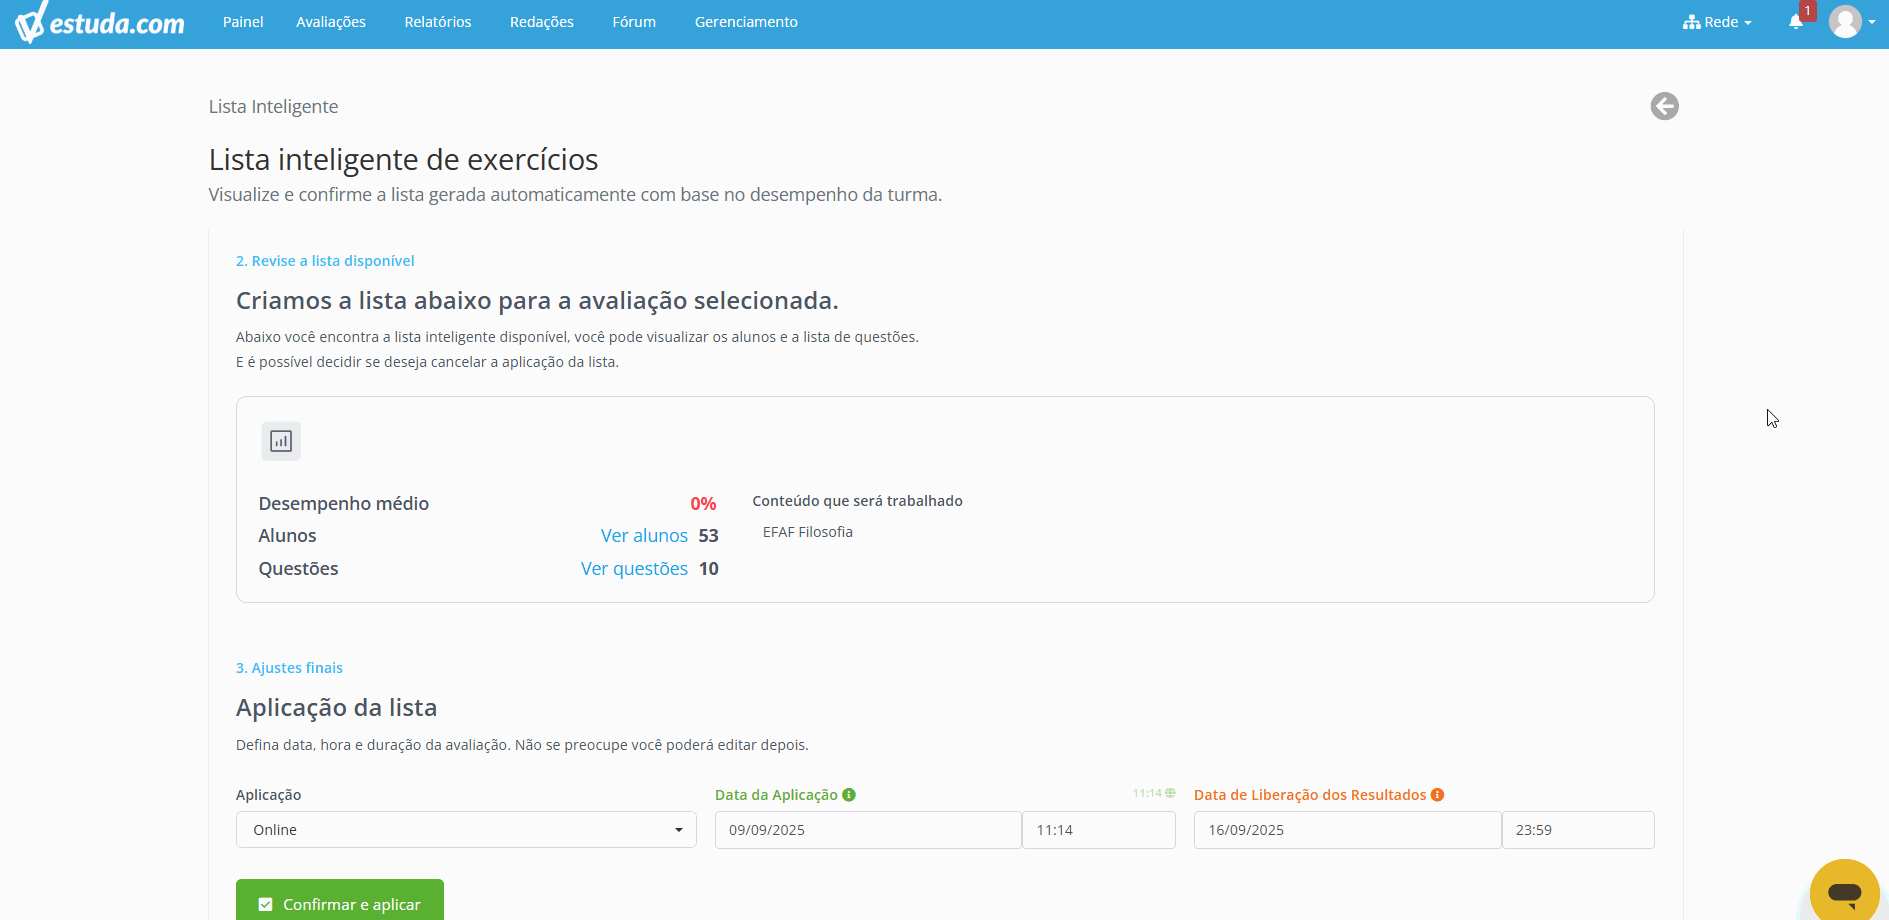Edit results release time 23:59

point(1578,830)
